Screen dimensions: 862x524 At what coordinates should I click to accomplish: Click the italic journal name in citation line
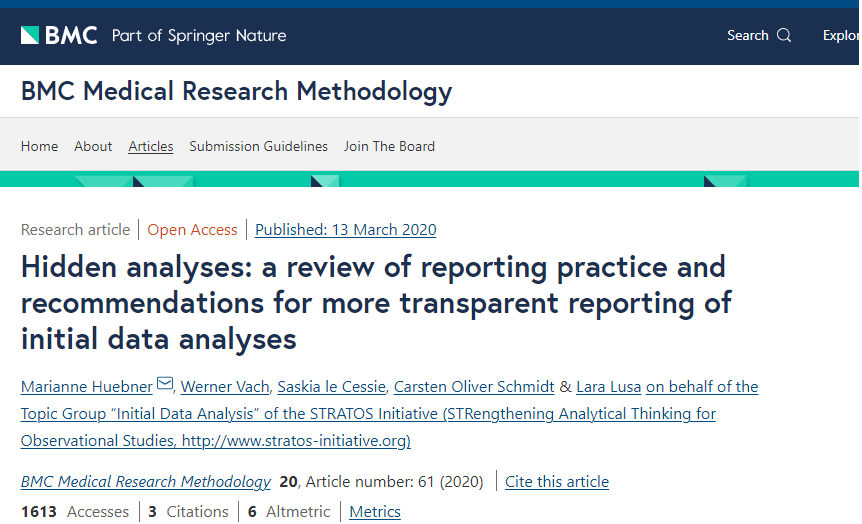[x=146, y=482]
